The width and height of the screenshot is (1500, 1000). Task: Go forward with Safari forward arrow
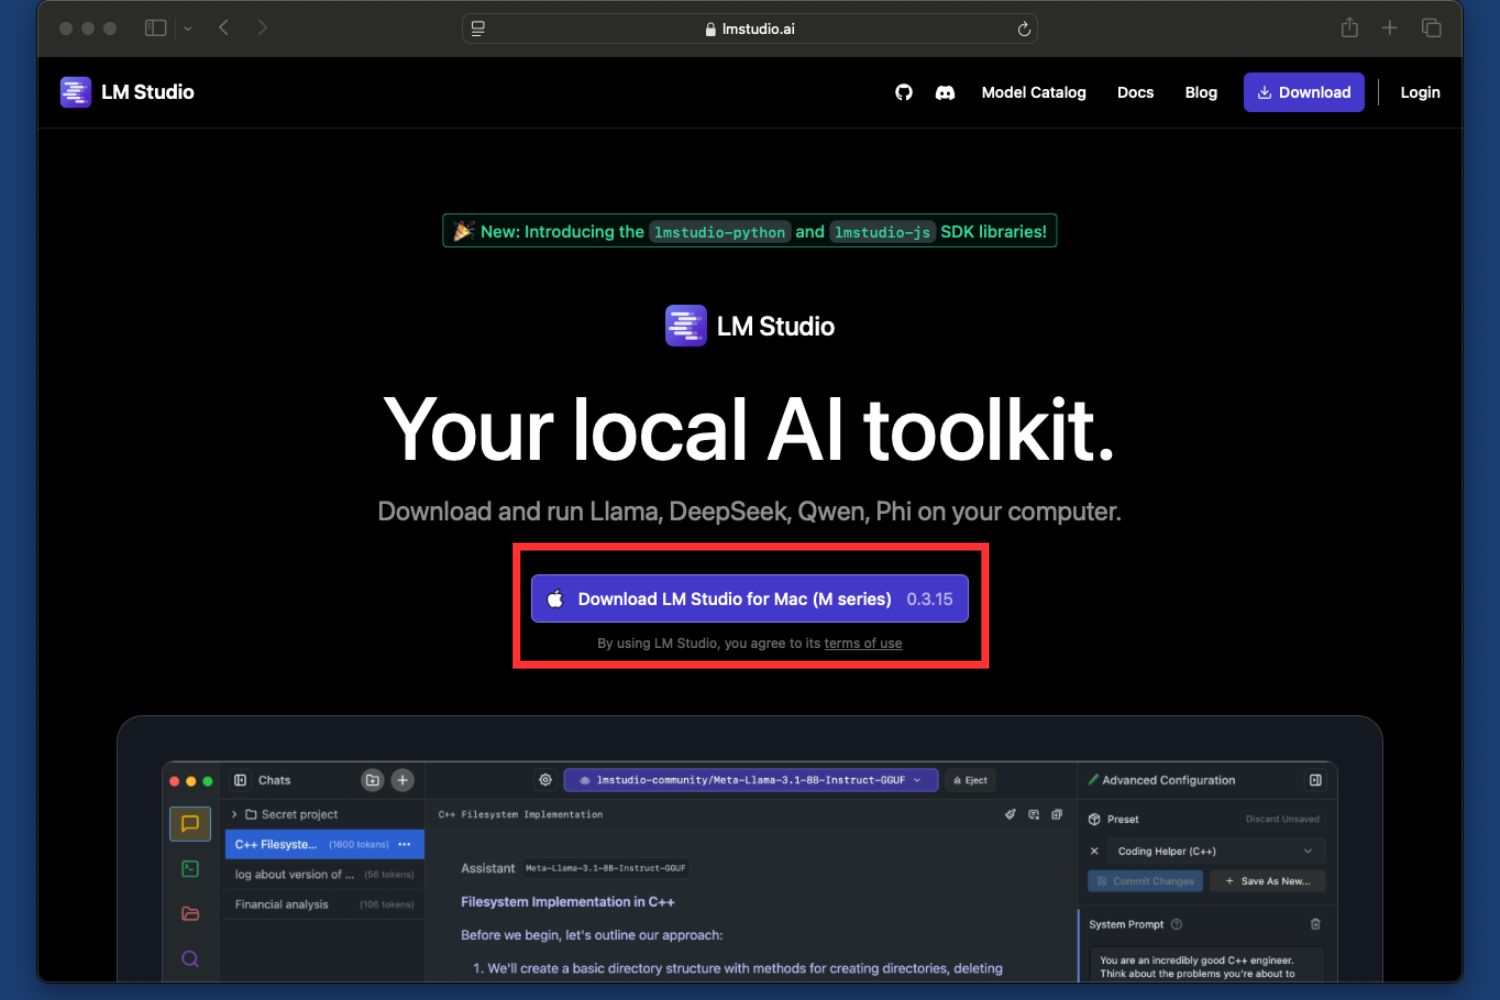click(262, 28)
